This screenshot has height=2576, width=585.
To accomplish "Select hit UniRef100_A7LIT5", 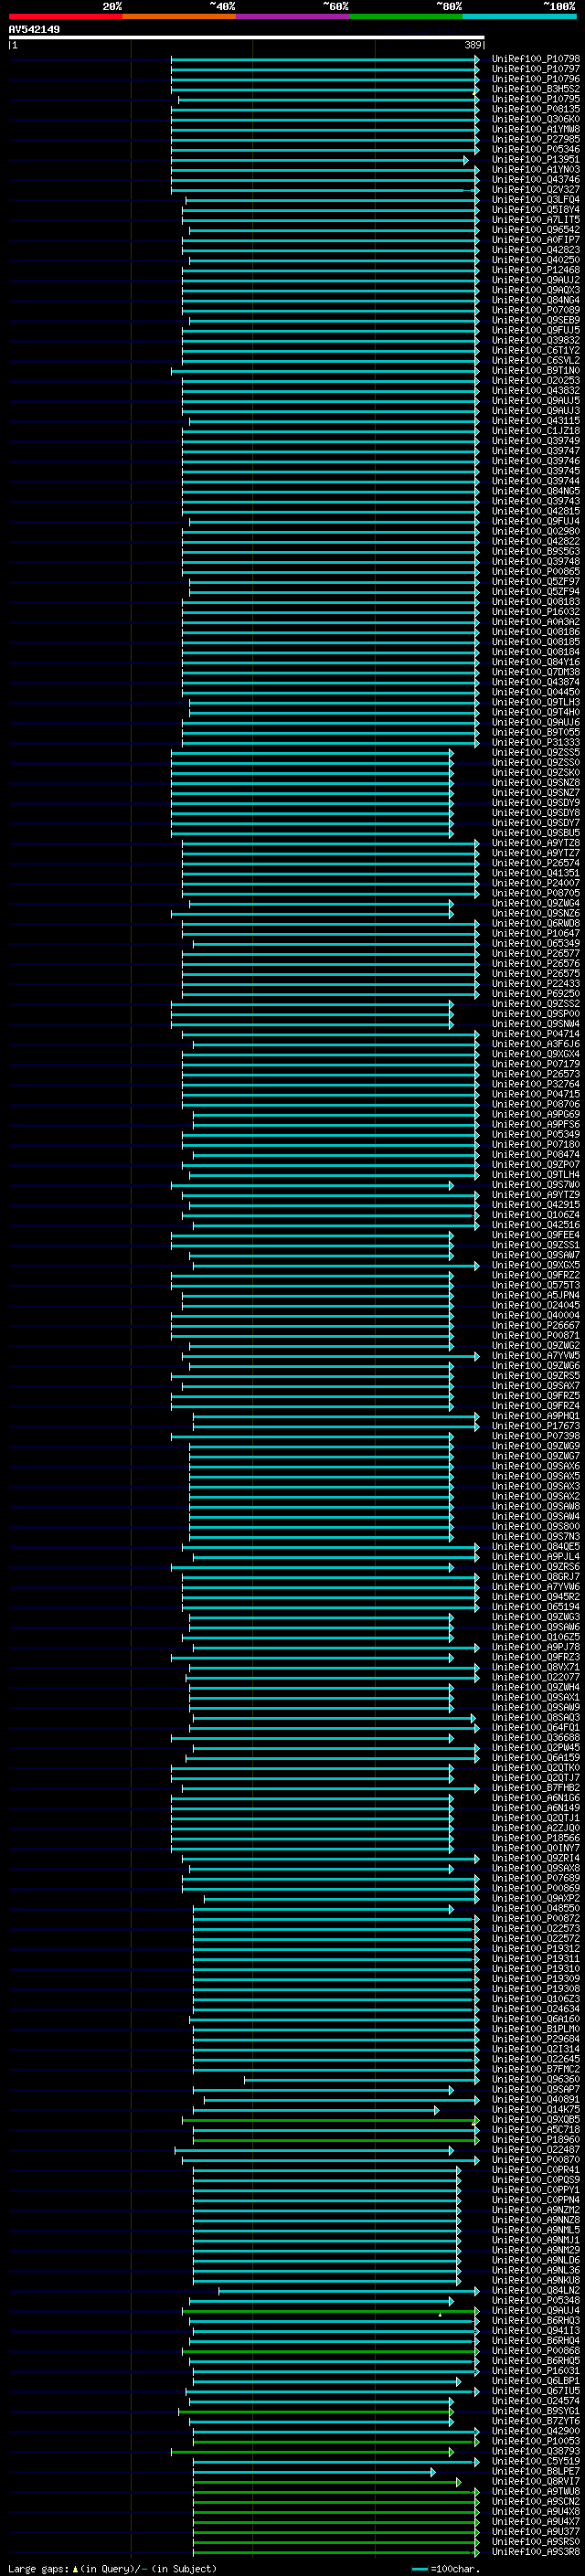I will (535, 220).
